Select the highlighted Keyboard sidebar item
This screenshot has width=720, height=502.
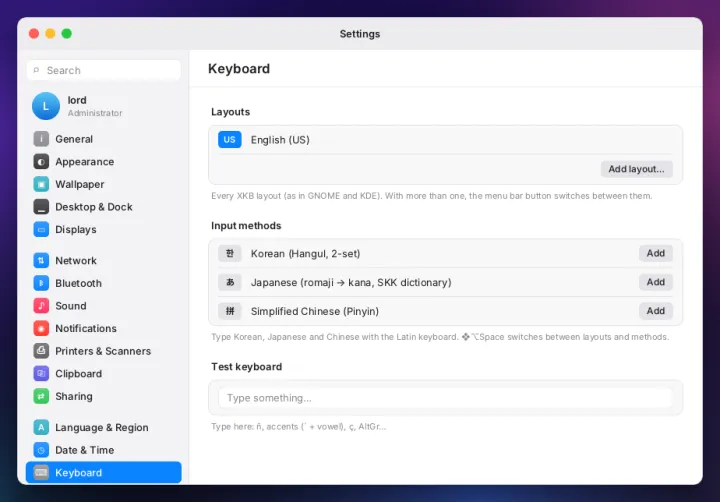104,472
